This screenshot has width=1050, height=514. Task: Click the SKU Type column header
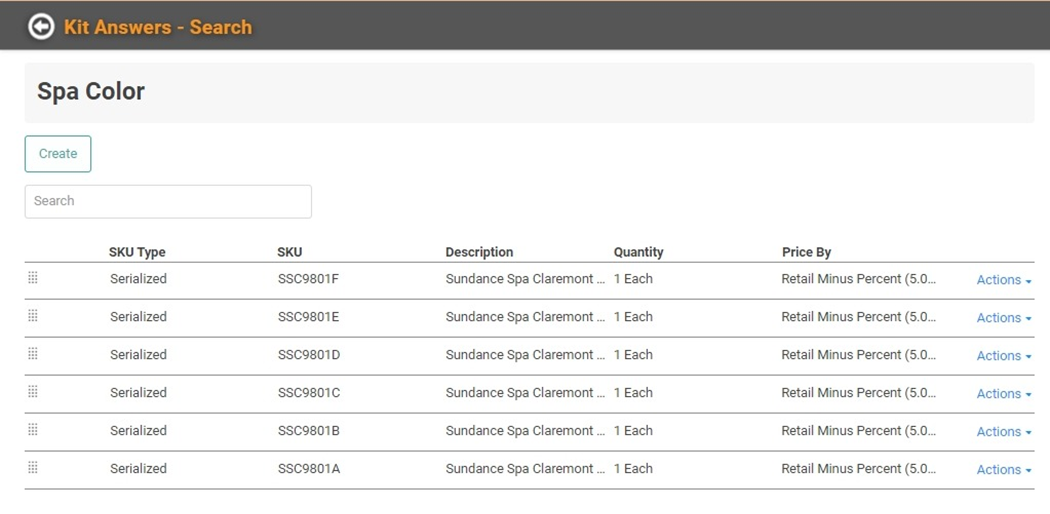(x=137, y=252)
